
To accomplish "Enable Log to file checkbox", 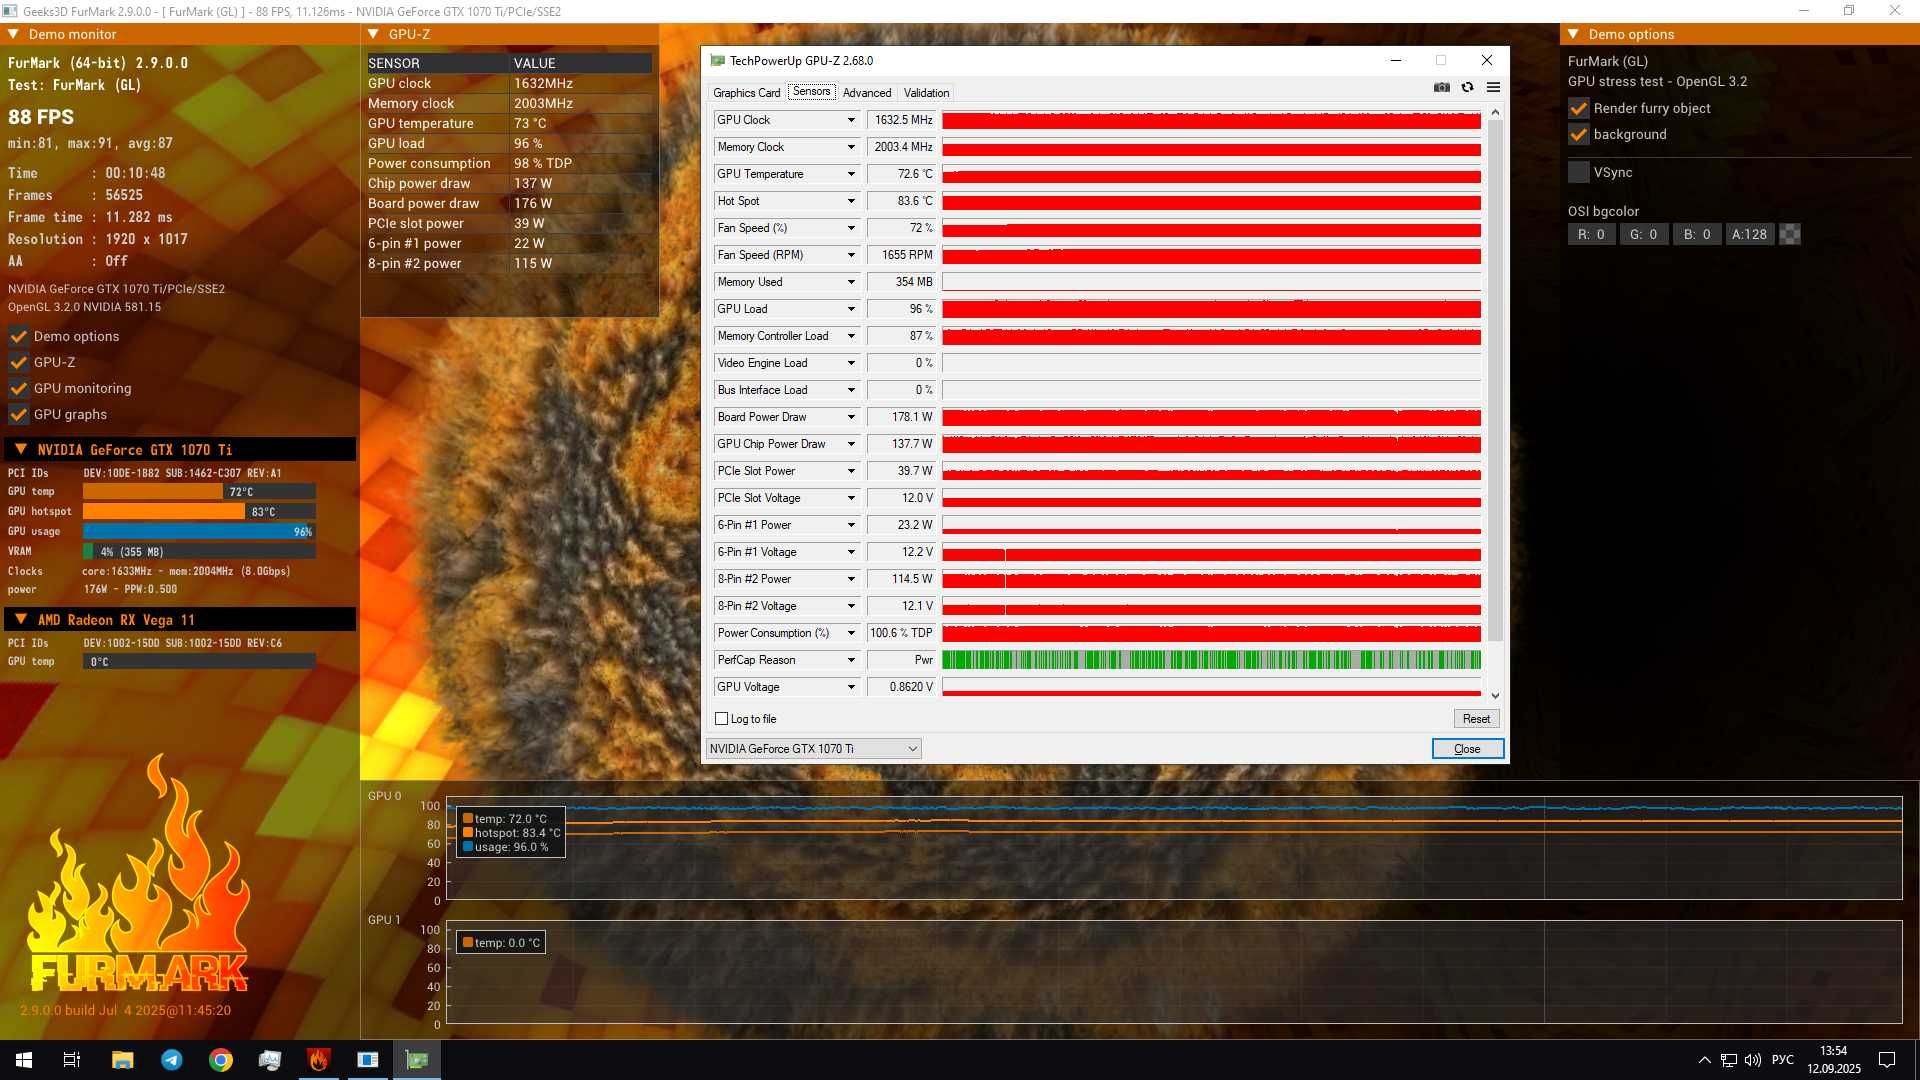I will [721, 719].
